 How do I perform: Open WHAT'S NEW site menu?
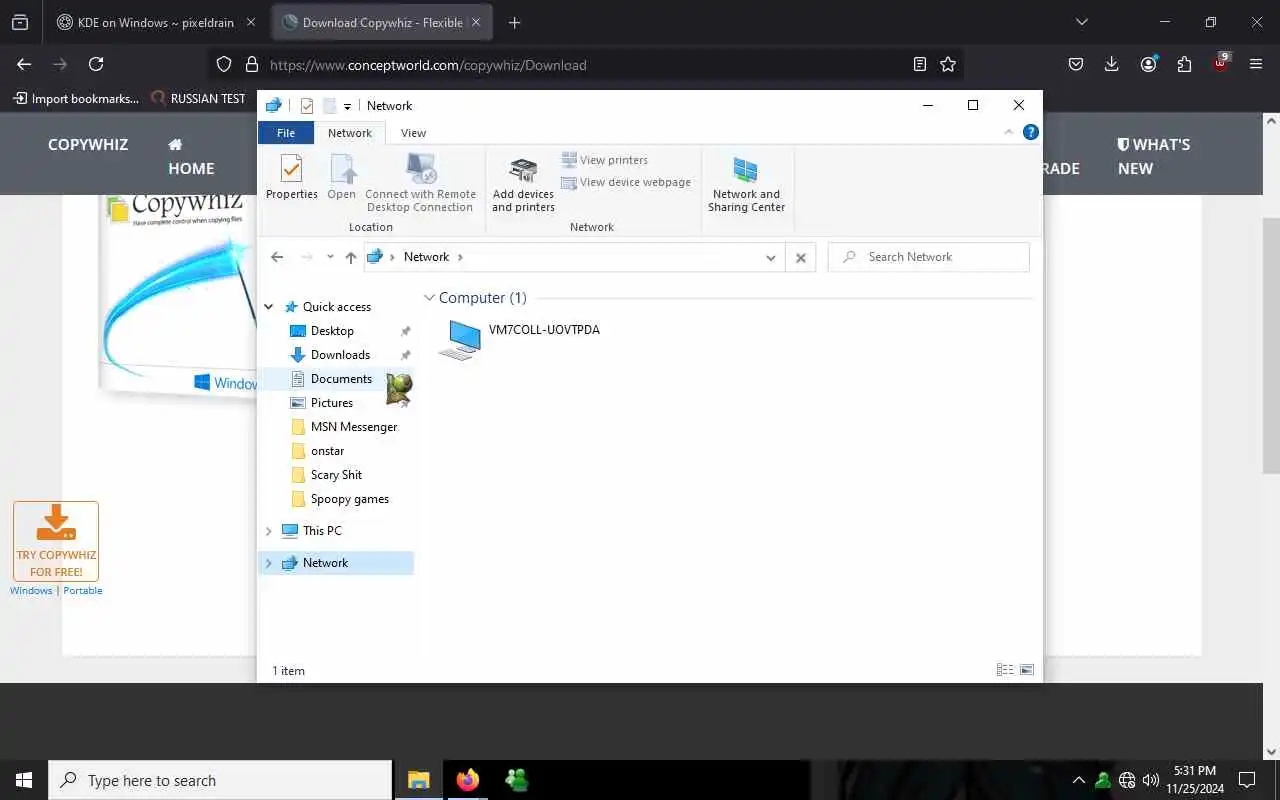coord(1154,157)
